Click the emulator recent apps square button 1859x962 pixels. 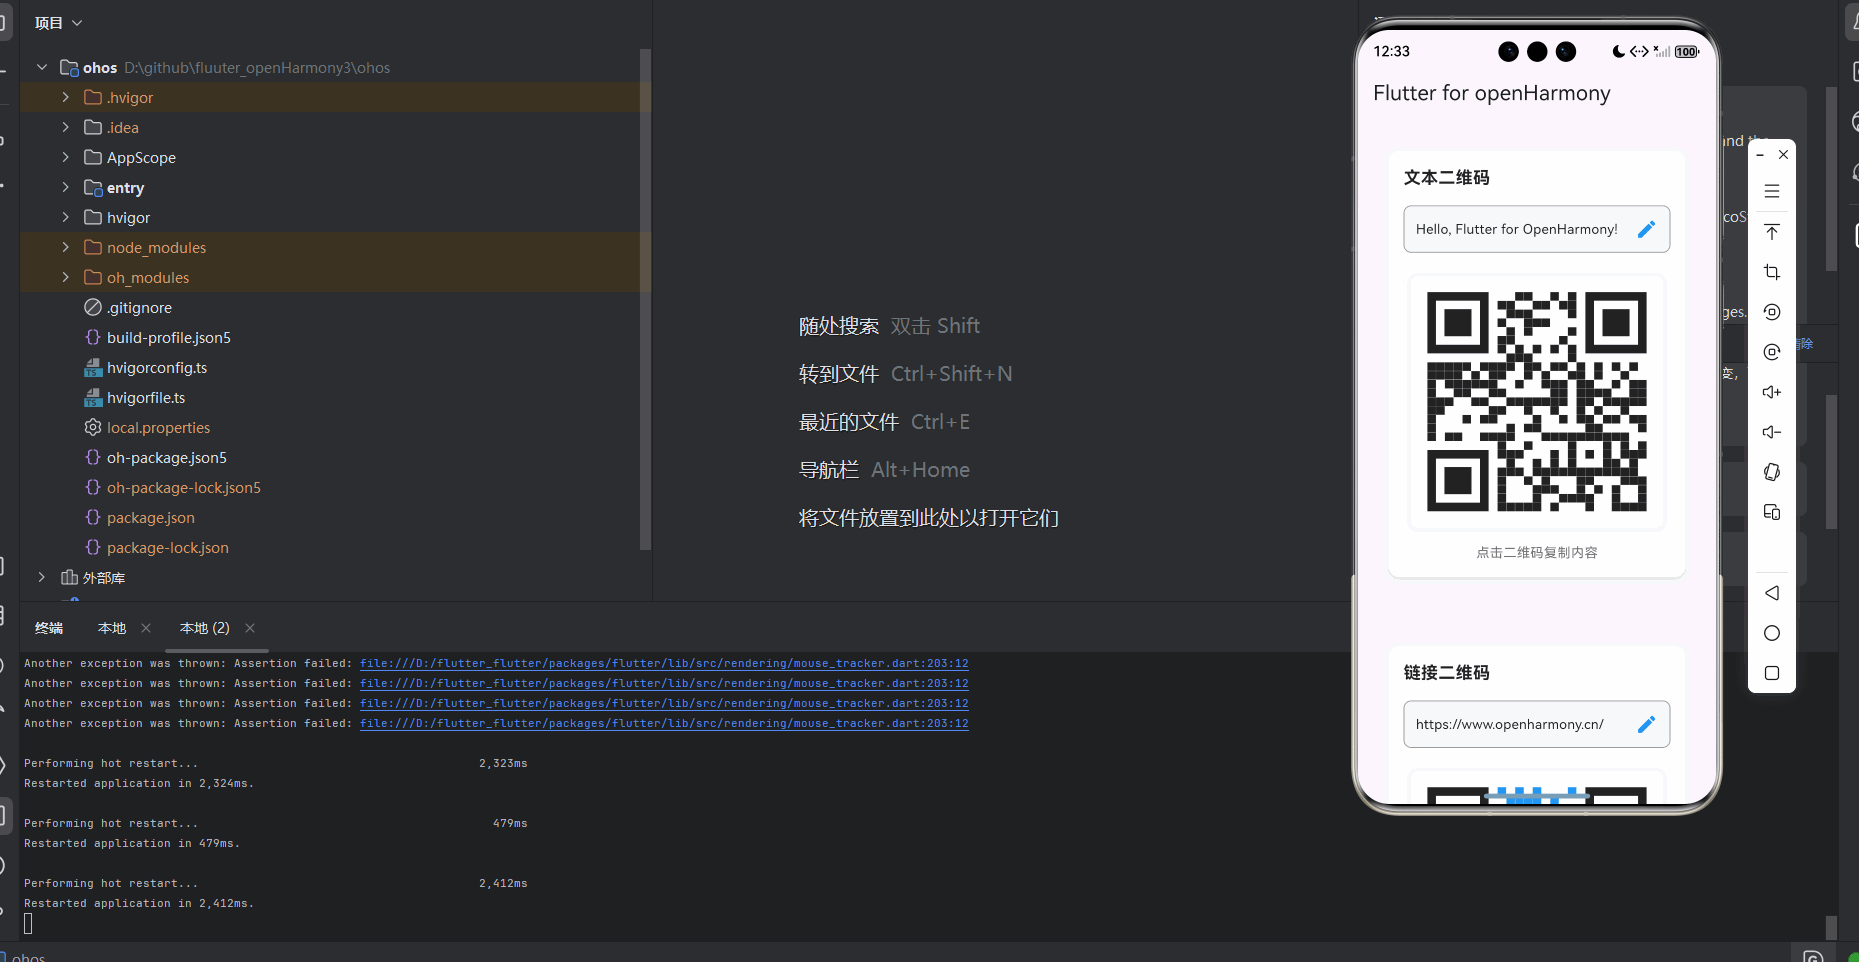1772,673
